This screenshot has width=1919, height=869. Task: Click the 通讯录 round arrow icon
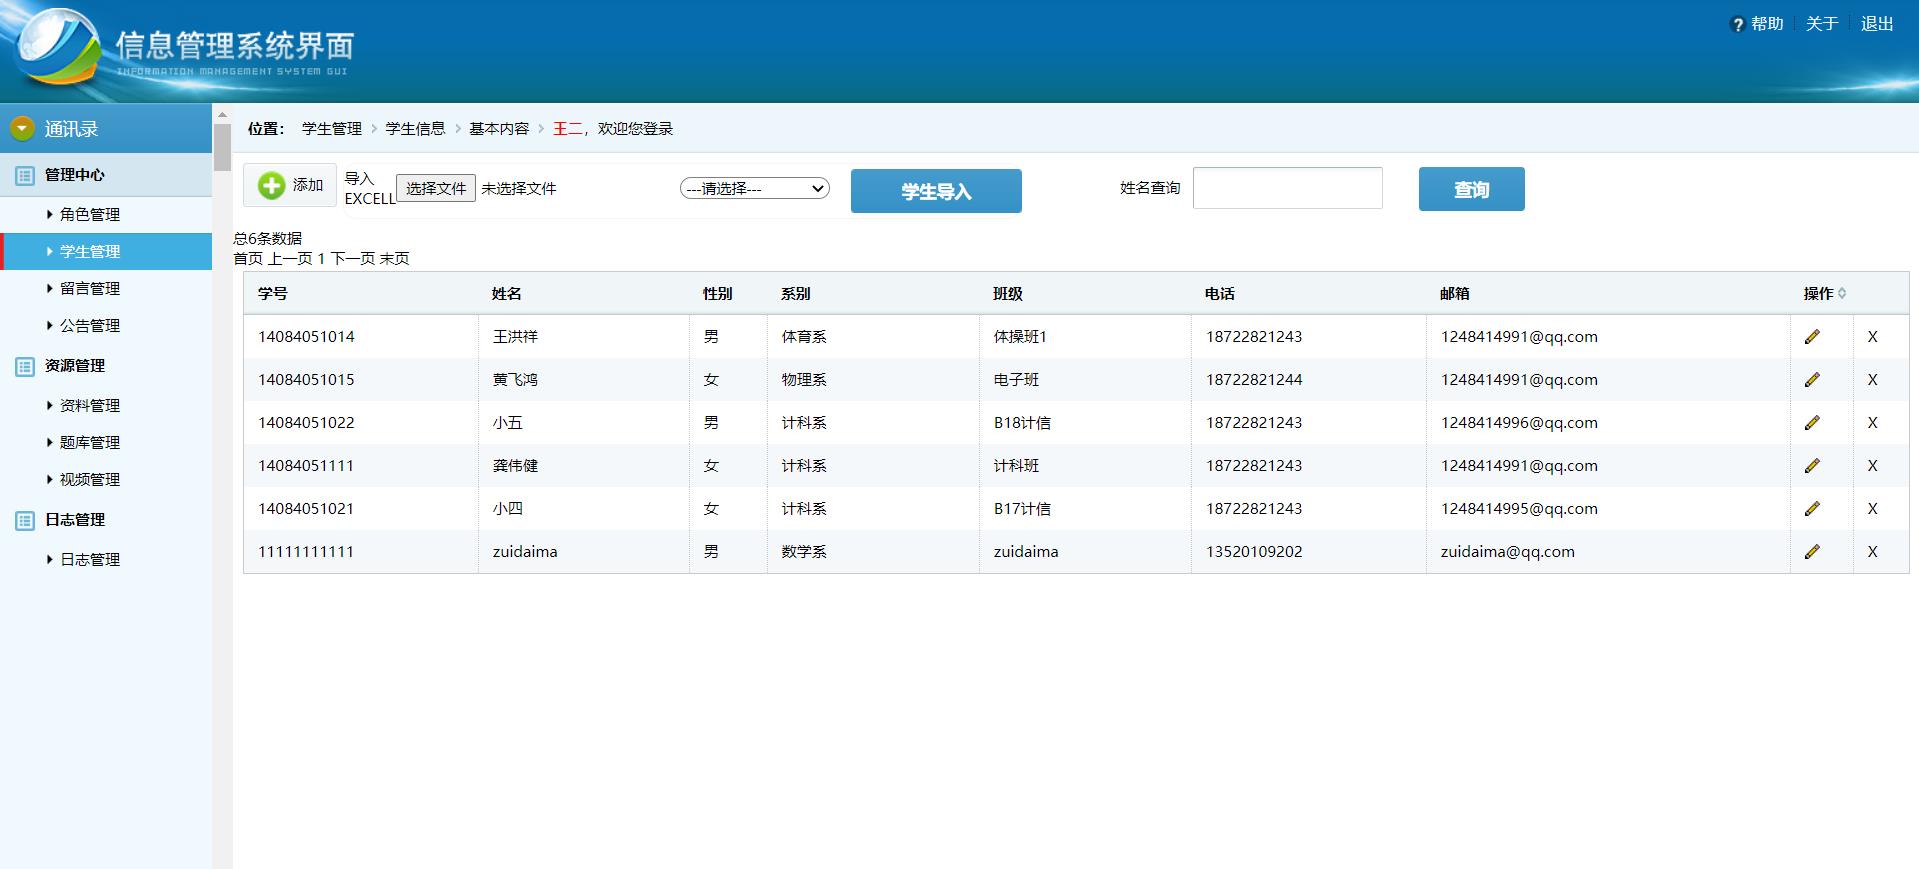pos(22,128)
